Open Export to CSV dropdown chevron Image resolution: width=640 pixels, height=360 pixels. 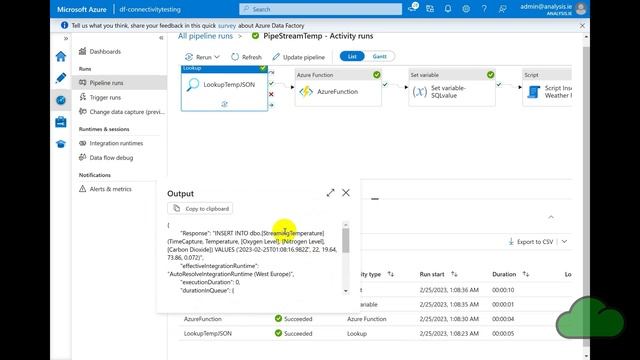tap(564, 242)
